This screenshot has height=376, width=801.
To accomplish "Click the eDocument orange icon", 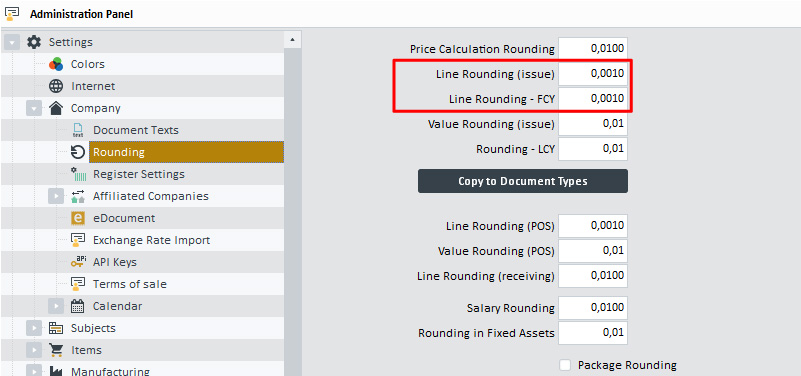I will point(78,218).
